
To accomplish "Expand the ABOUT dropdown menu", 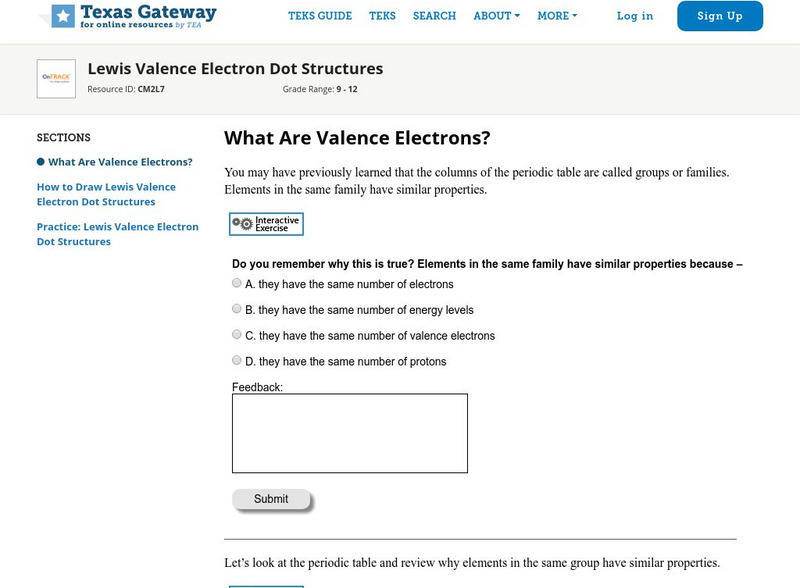I will coord(496,16).
